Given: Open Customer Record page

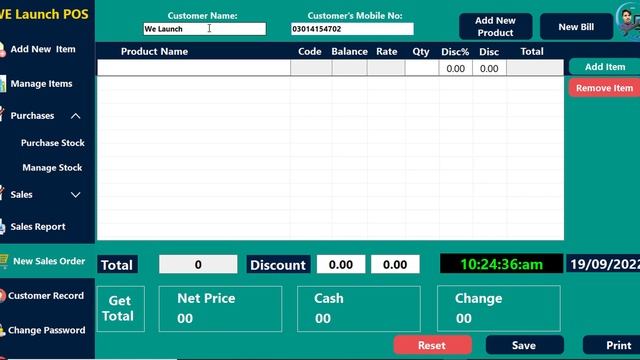Looking at the screenshot, I should (46, 296).
